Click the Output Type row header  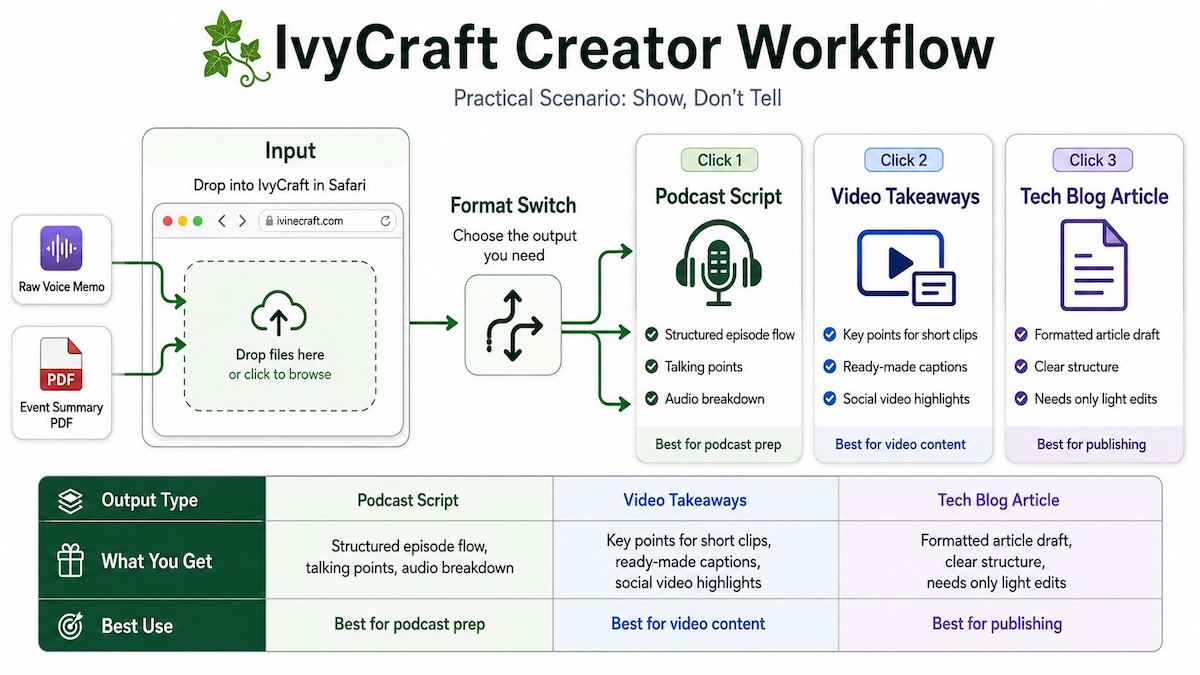coord(152,499)
